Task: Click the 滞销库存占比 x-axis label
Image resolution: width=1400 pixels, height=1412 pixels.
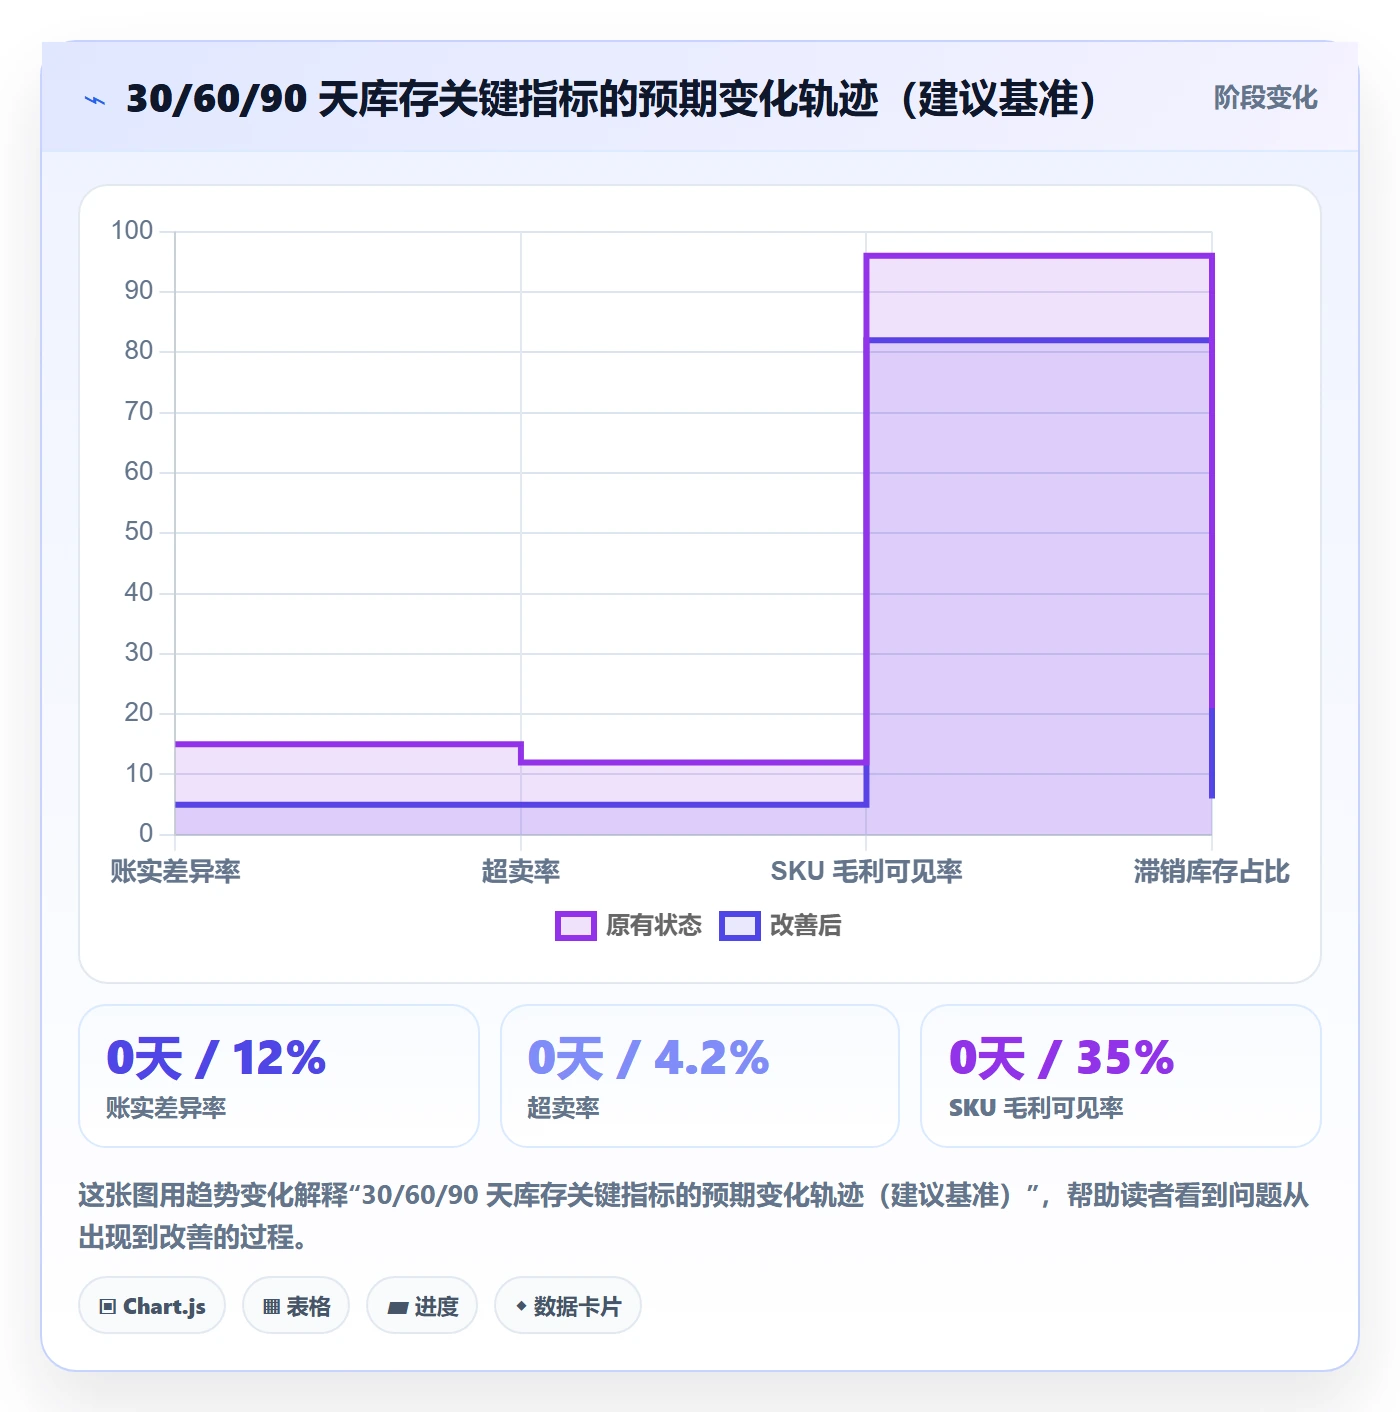Action: (x=1212, y=871)
